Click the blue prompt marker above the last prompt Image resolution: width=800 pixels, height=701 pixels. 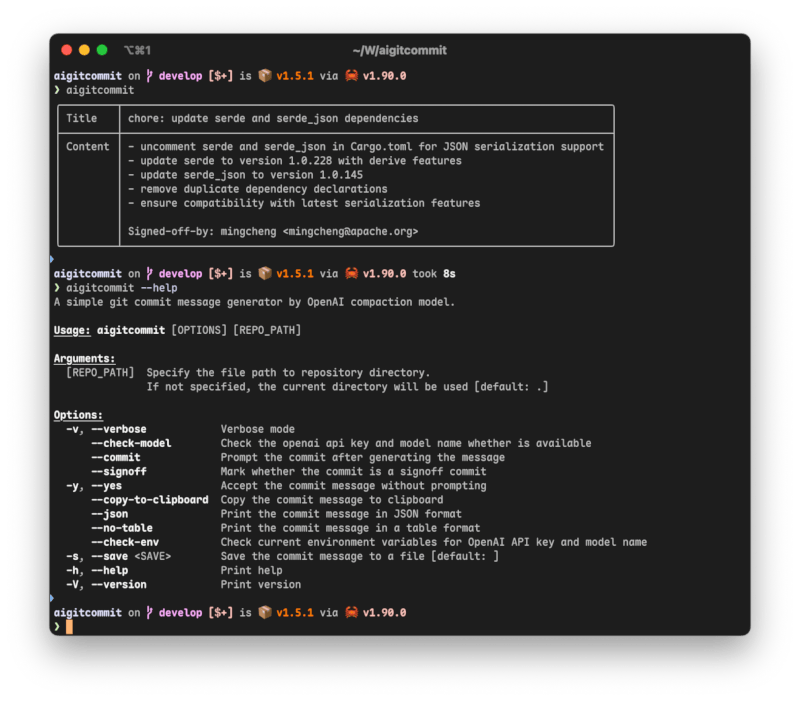52,598
